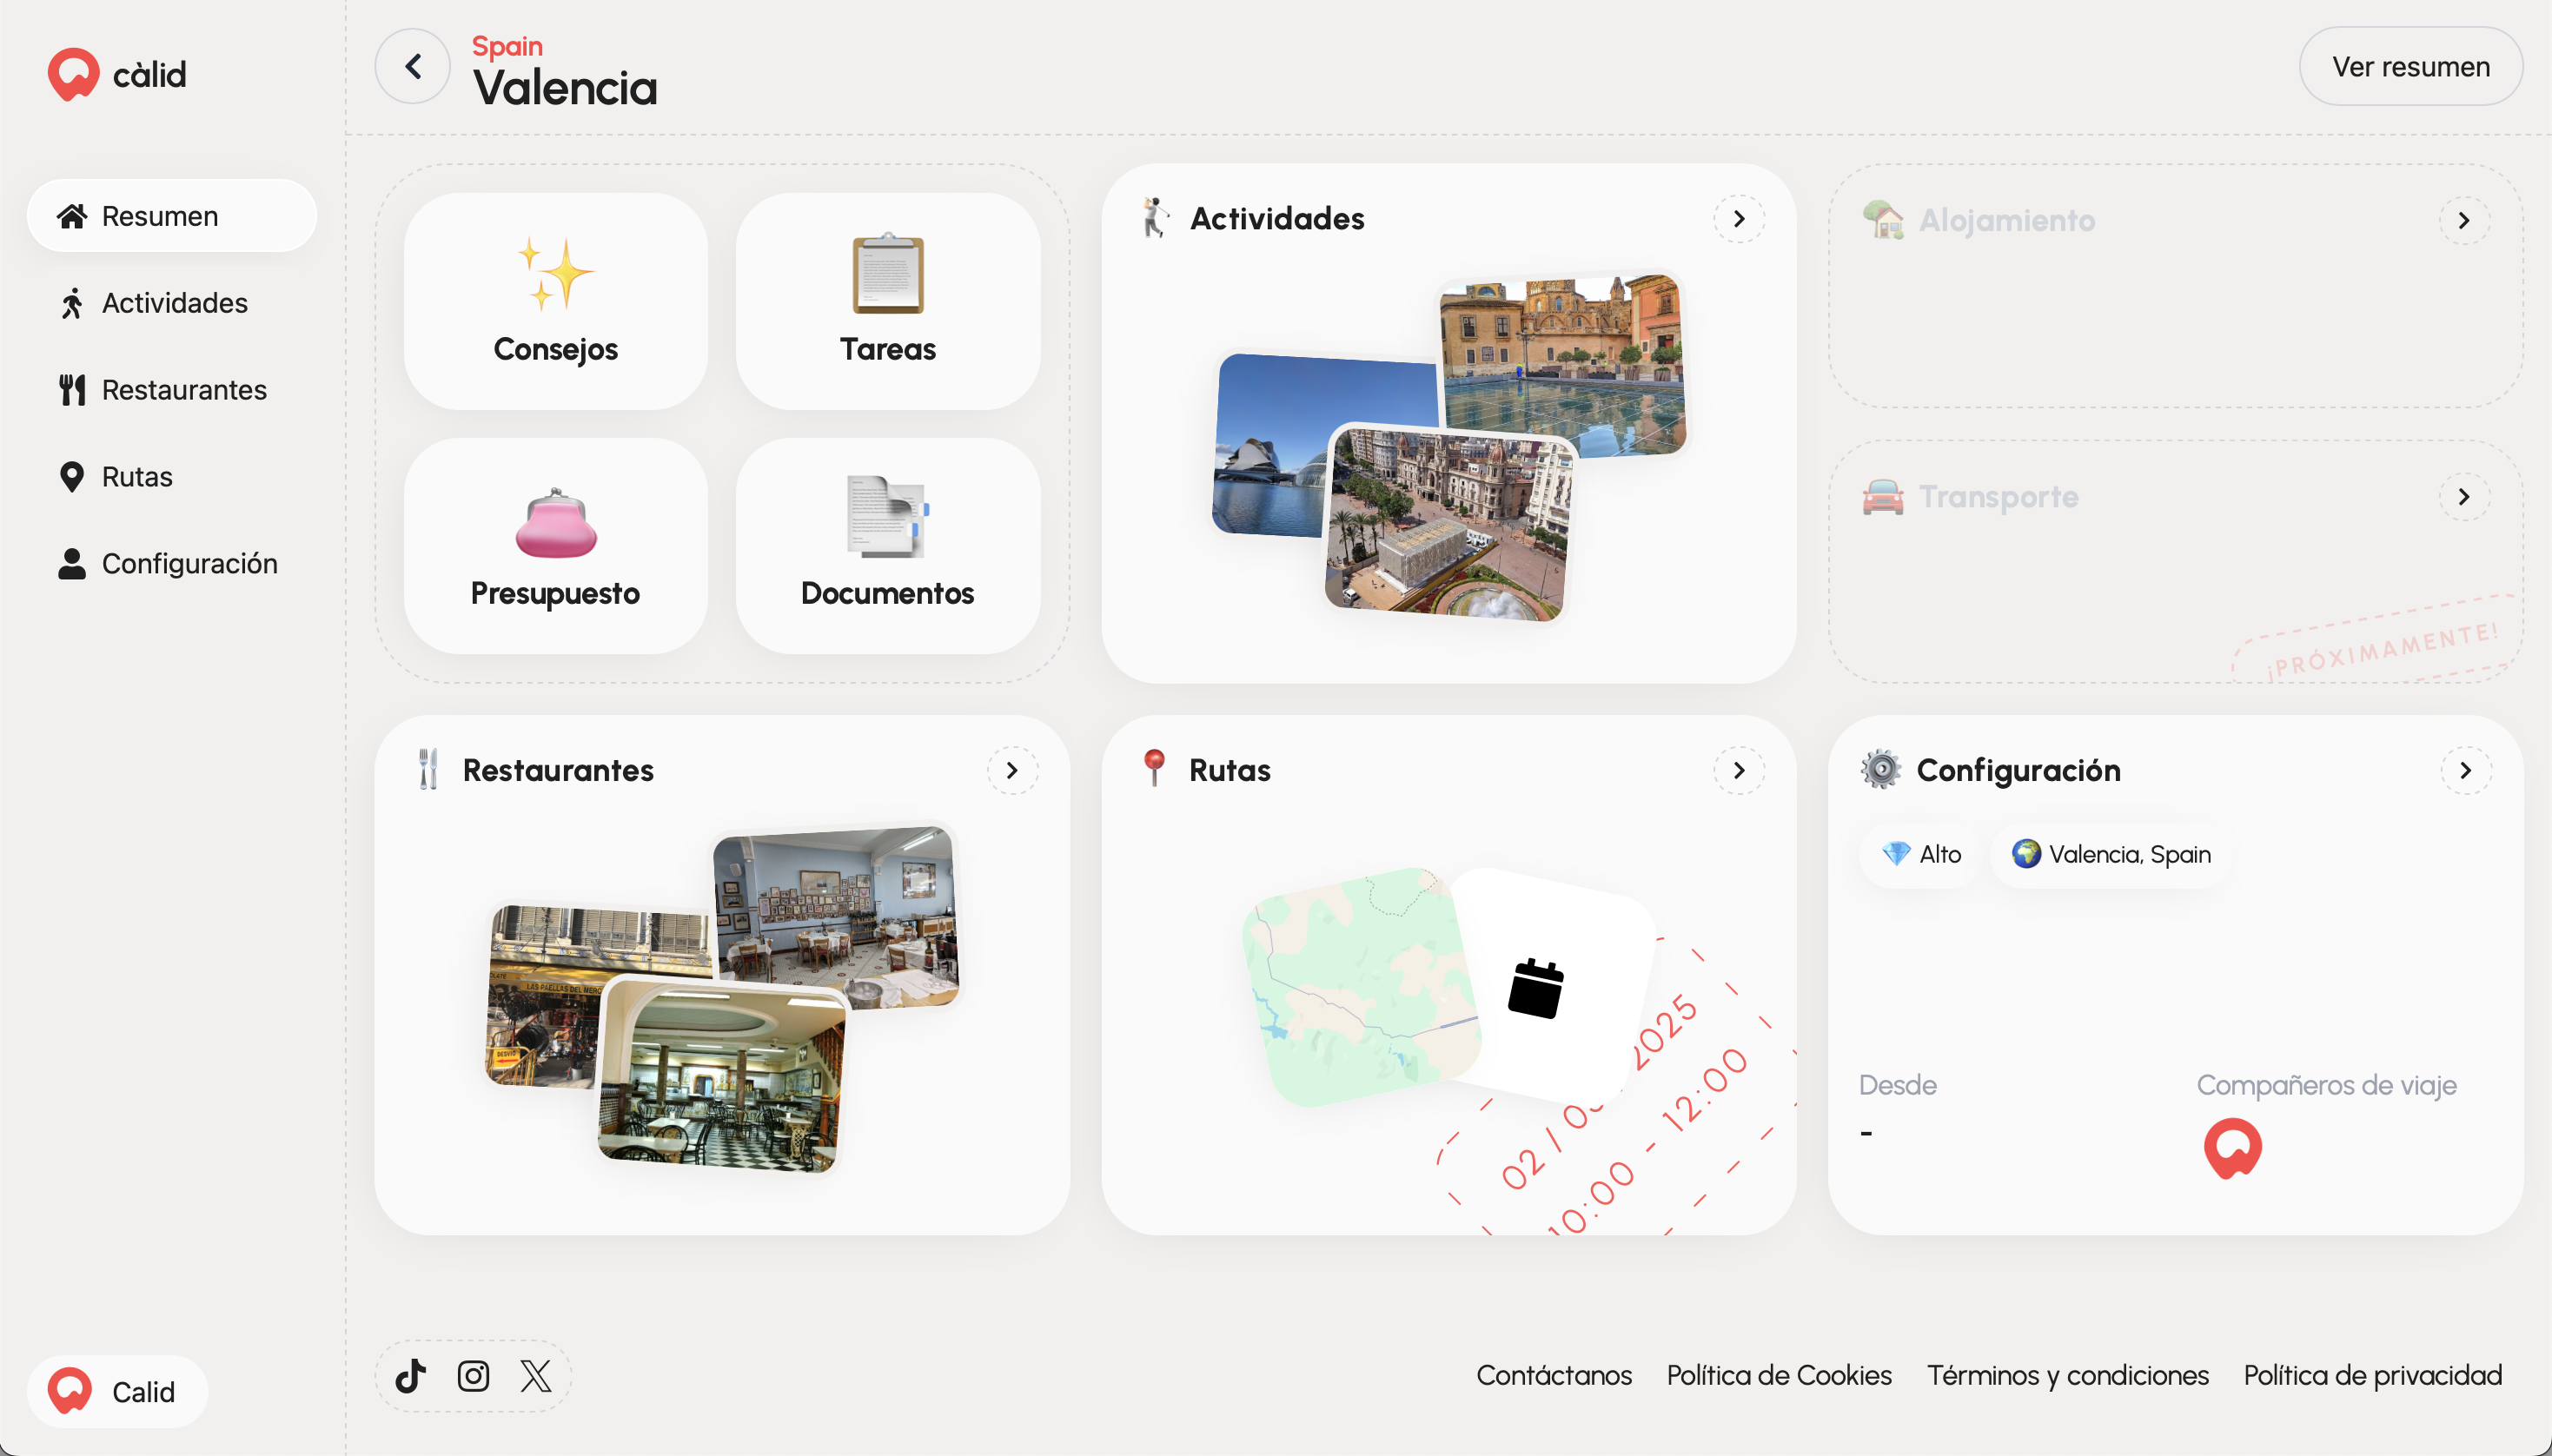Open the Instagram social icon
Image resolution: width=2552 pixels, height=1456 pixels.
pos(473,1376)
